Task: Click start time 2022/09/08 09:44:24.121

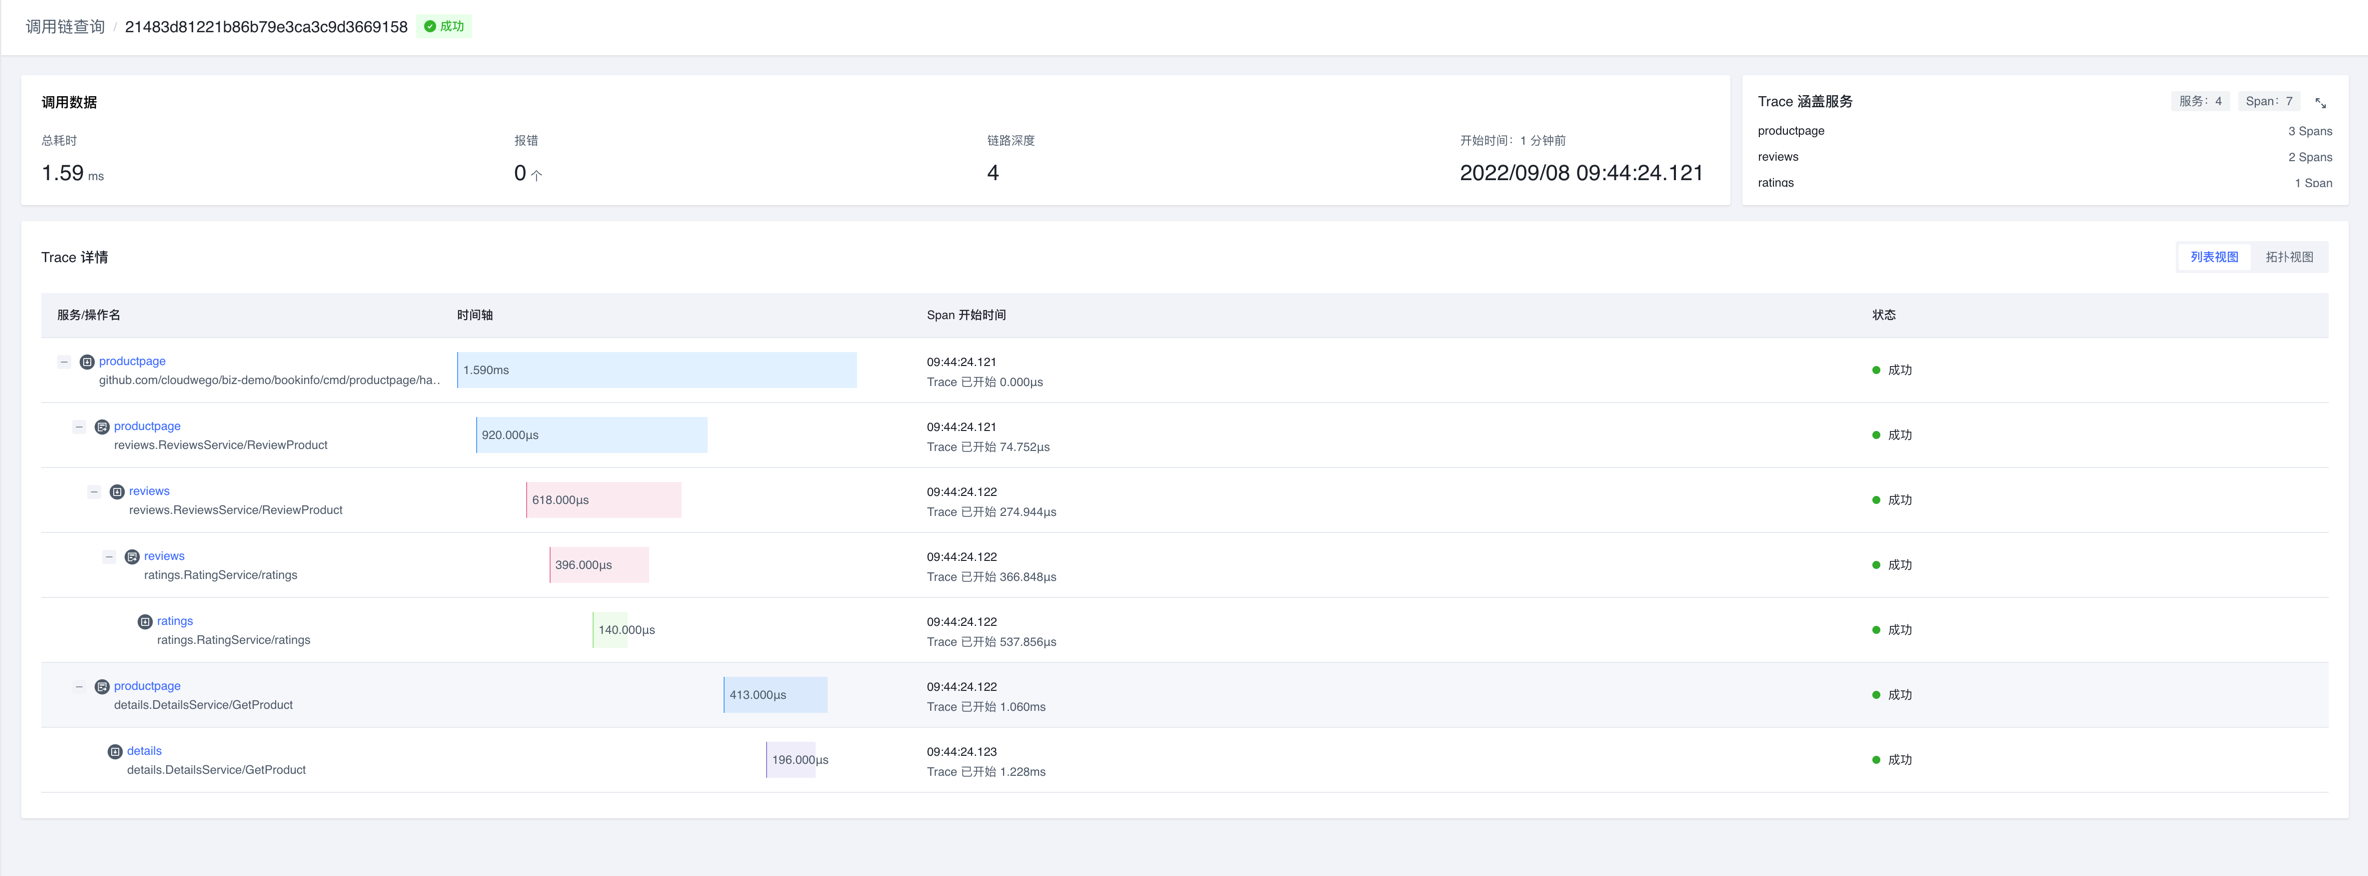Action: click(x=1581, y=173)
